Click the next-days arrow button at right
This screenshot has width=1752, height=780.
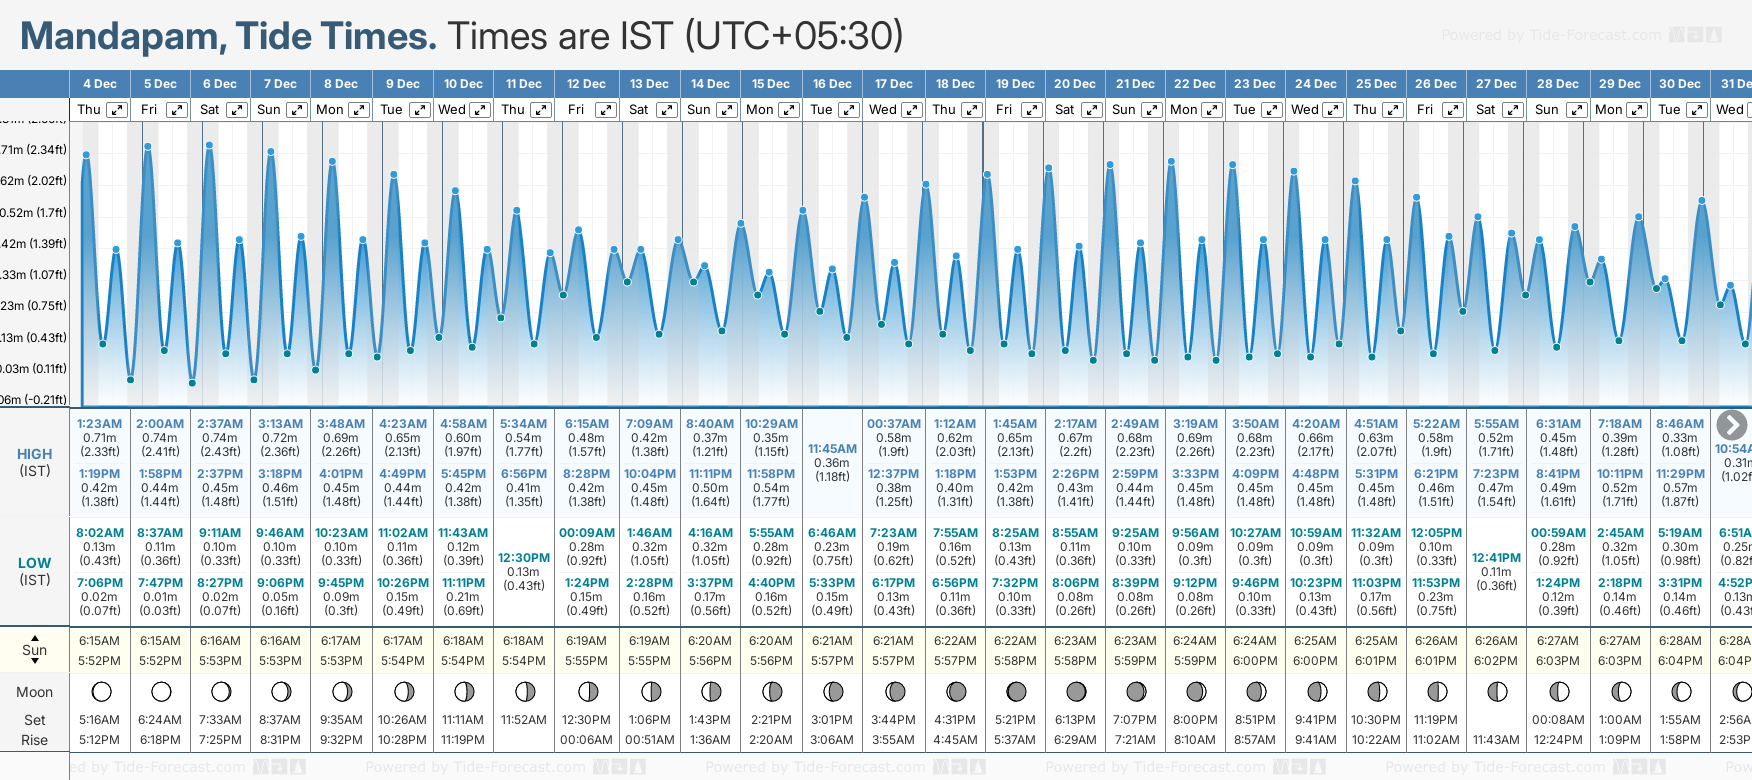(x=1731, y=425)
